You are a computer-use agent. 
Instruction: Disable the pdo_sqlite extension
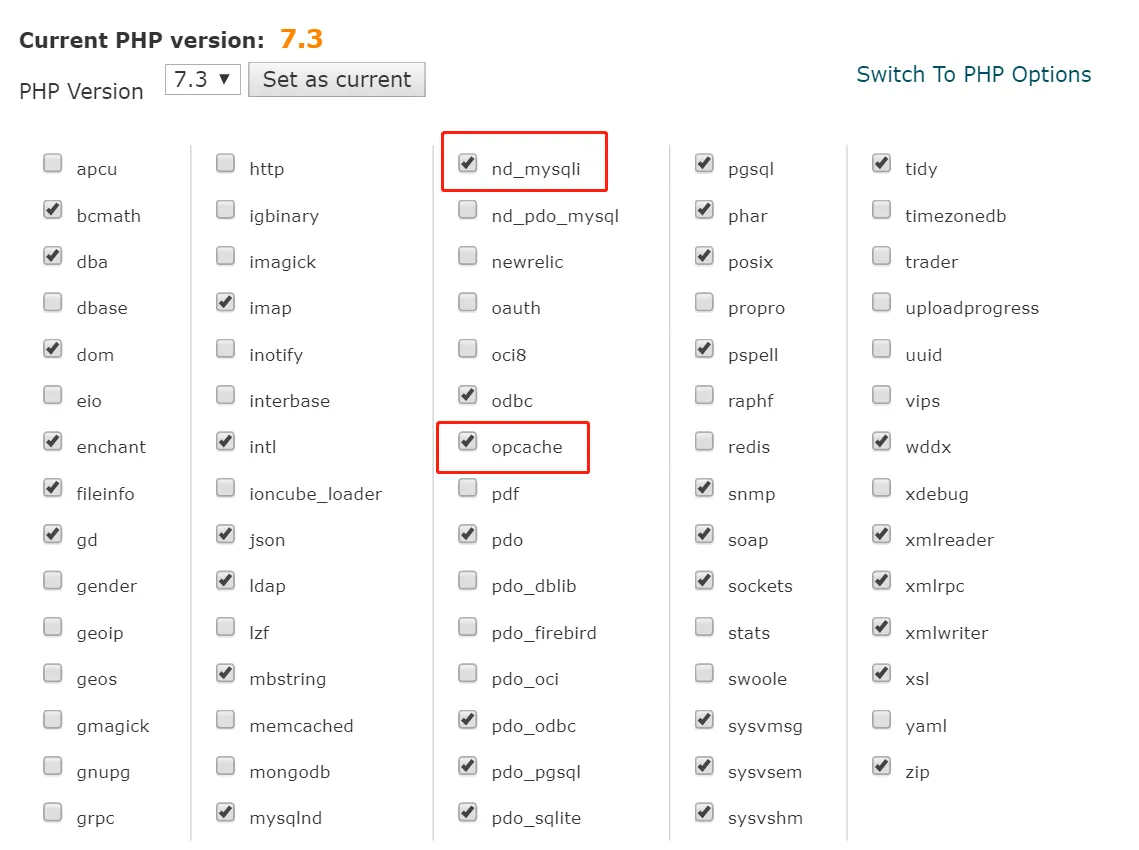pyautogui.click(x=466, y=812)
